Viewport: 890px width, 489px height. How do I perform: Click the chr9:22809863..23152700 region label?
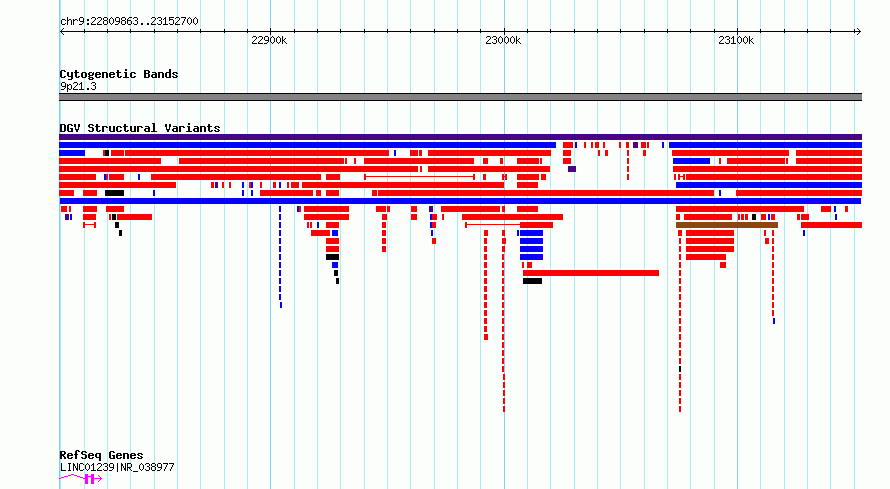point(129,22)
